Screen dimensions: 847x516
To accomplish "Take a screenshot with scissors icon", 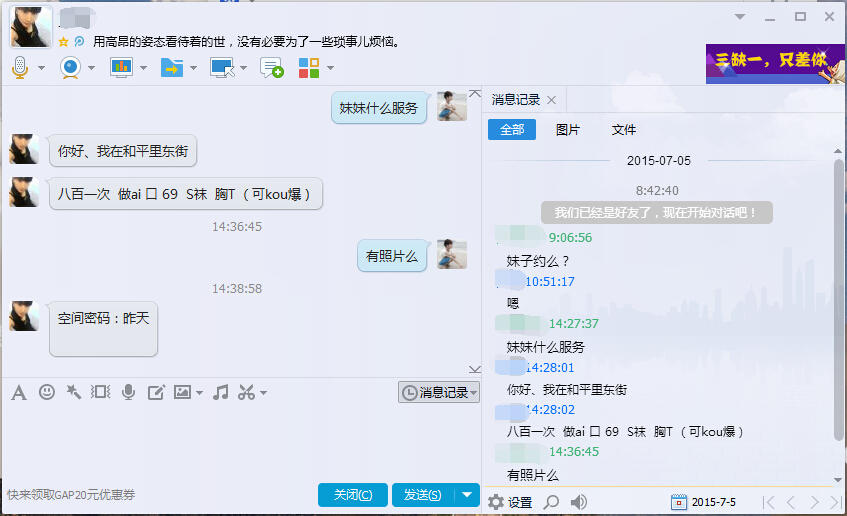I will click(x=246, y=392).
